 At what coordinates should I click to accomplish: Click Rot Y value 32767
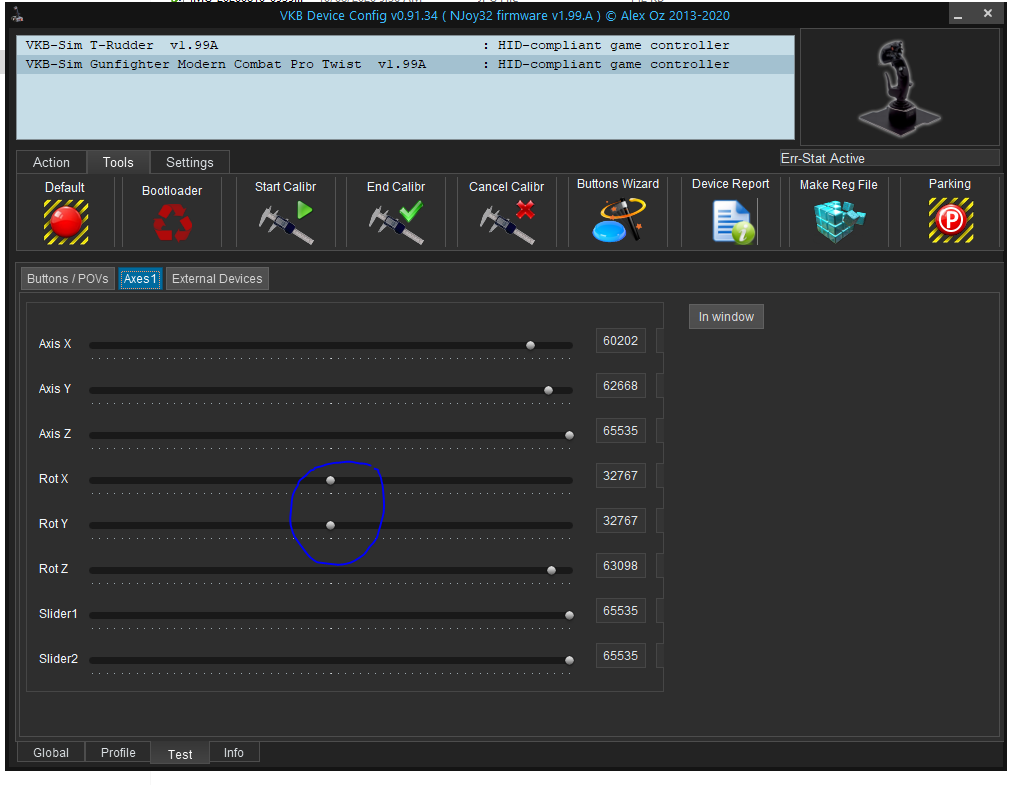(x=621, y=521)
